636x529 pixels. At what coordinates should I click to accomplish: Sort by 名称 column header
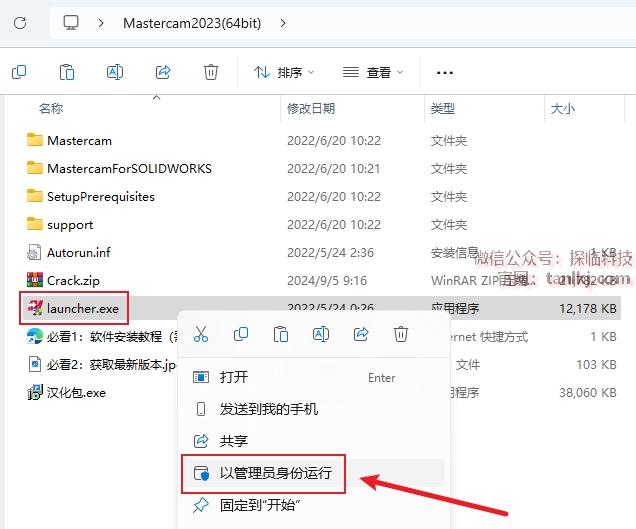point(51,108)
